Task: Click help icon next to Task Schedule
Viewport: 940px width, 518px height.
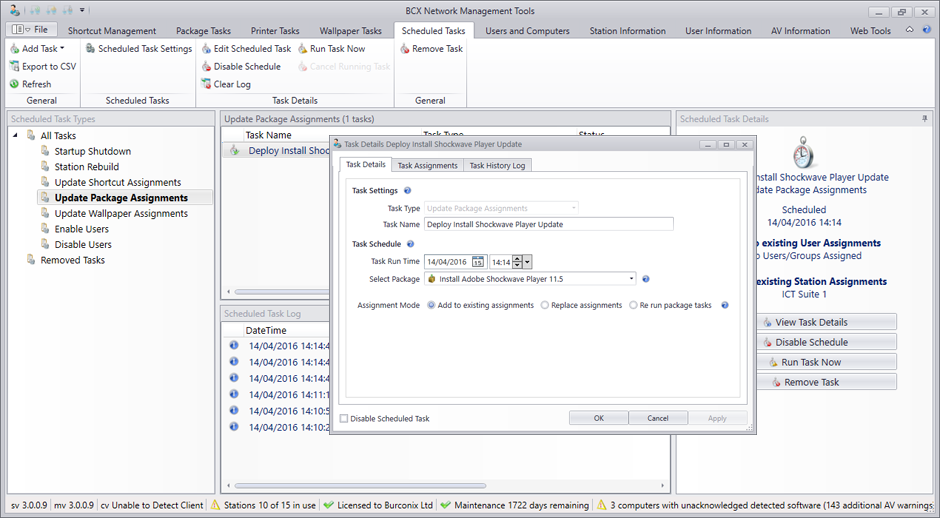Action: (x=411, y=244)
